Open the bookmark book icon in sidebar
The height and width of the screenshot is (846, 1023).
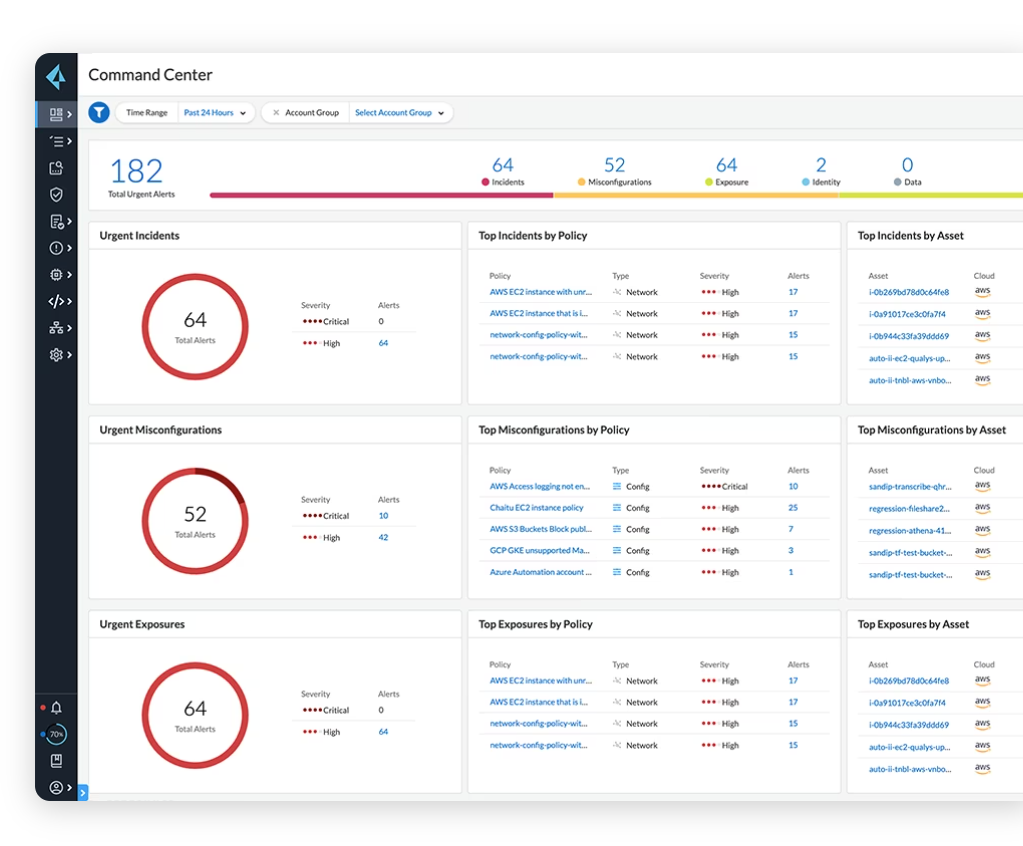(57, 761)
